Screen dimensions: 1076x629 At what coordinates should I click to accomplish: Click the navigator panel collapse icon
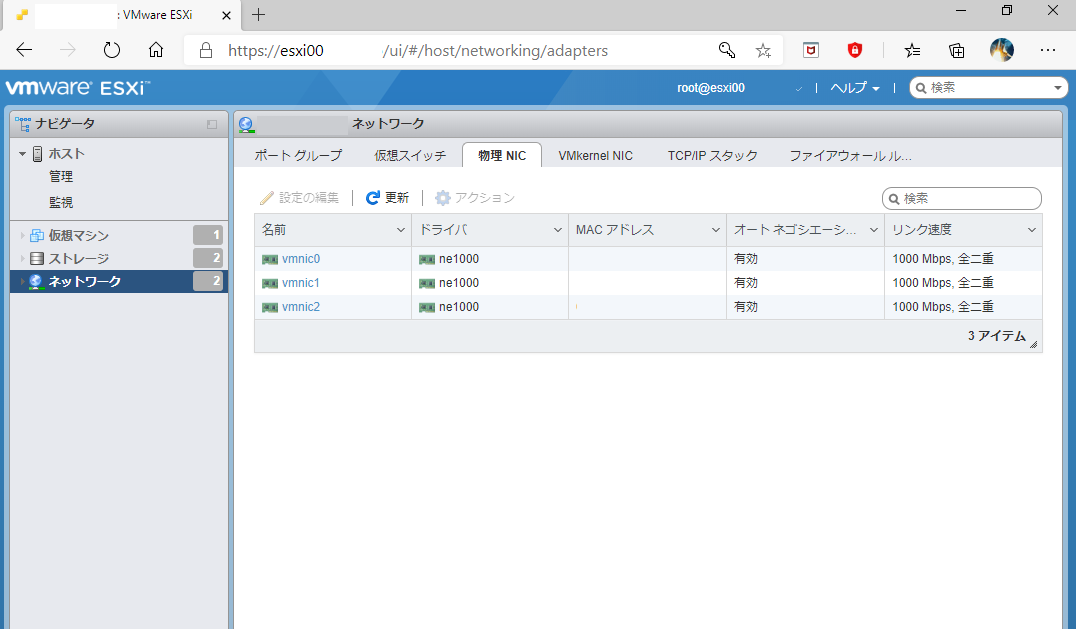212,124
